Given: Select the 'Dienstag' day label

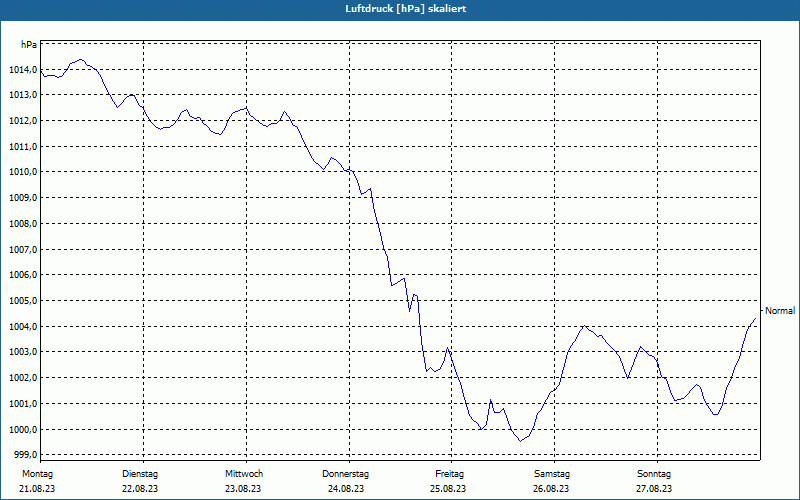Looking at the screenshot, I should click(140, 474).
